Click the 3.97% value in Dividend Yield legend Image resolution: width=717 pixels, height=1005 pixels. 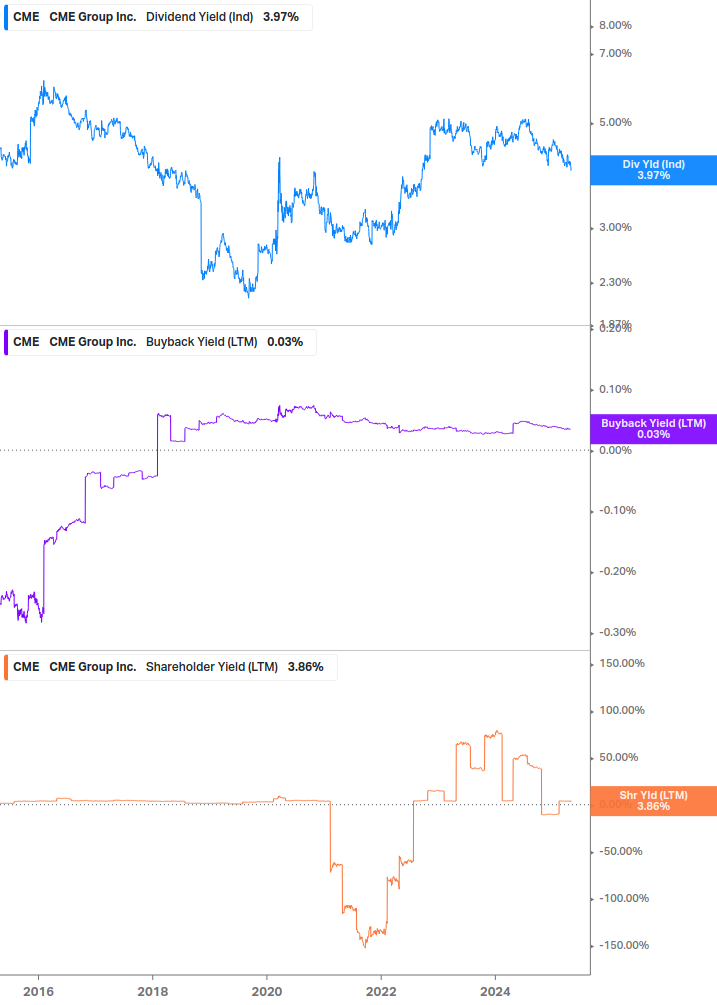tap(281, 17)
